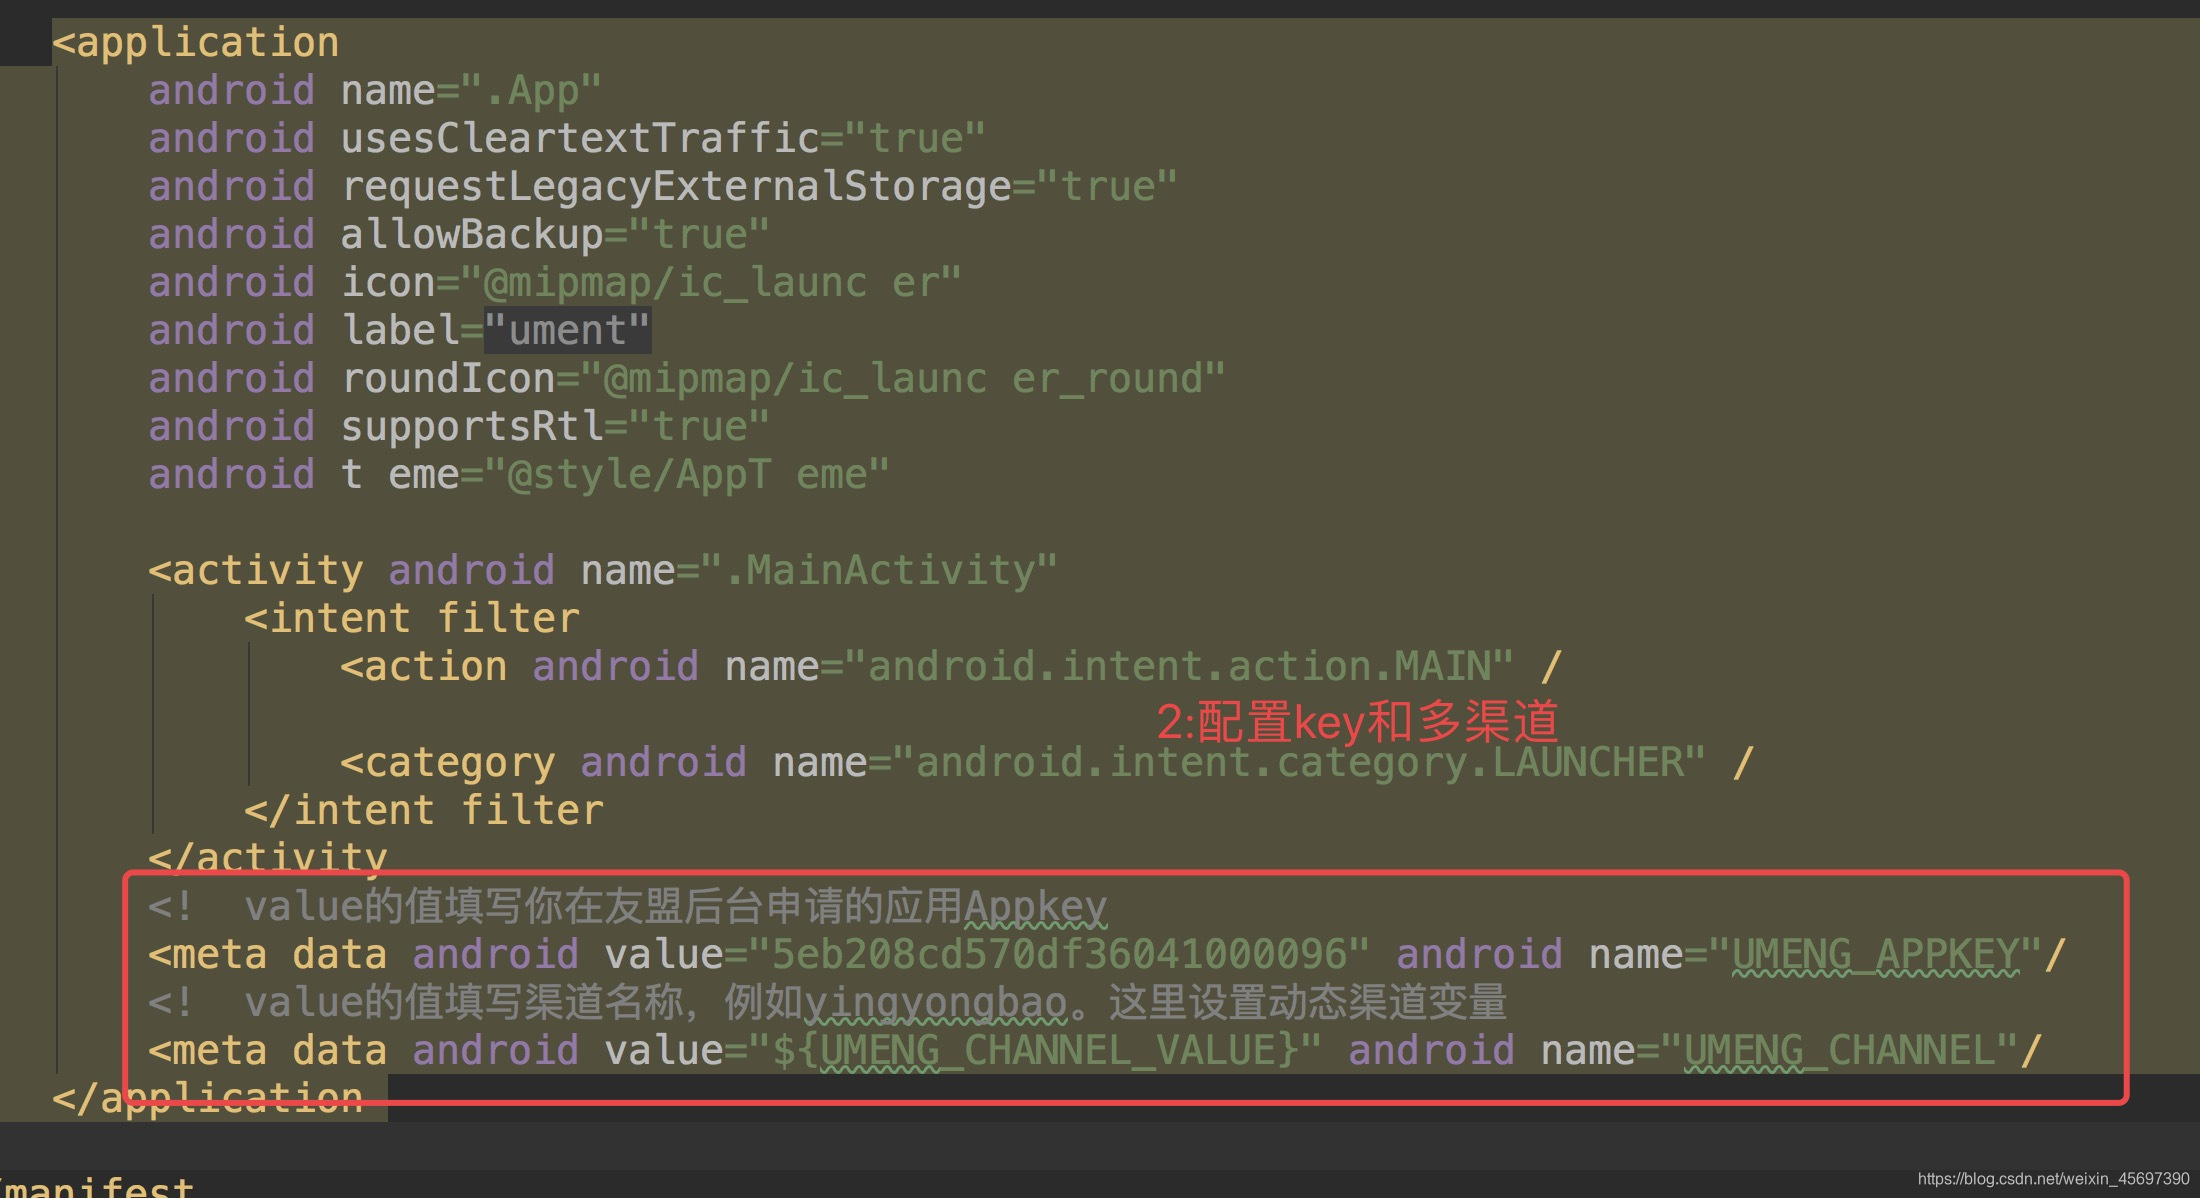Image resolution: width=2200 pixels, height=1198 pixels.
Task: Click the blog.csdn.net watermark link
Action: 2052,1180
